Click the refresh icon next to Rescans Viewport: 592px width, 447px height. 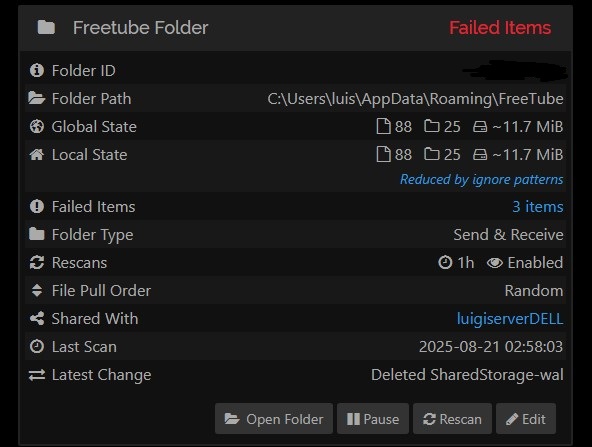tap(37, 262)
